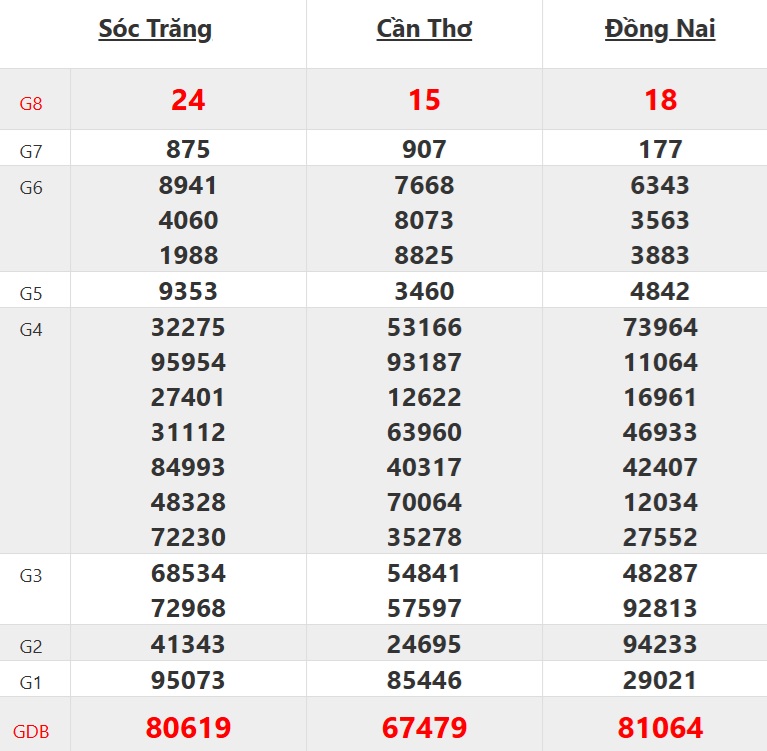
Task: Select Đồng Nai G8 number 18
Action: click(660, 100)
